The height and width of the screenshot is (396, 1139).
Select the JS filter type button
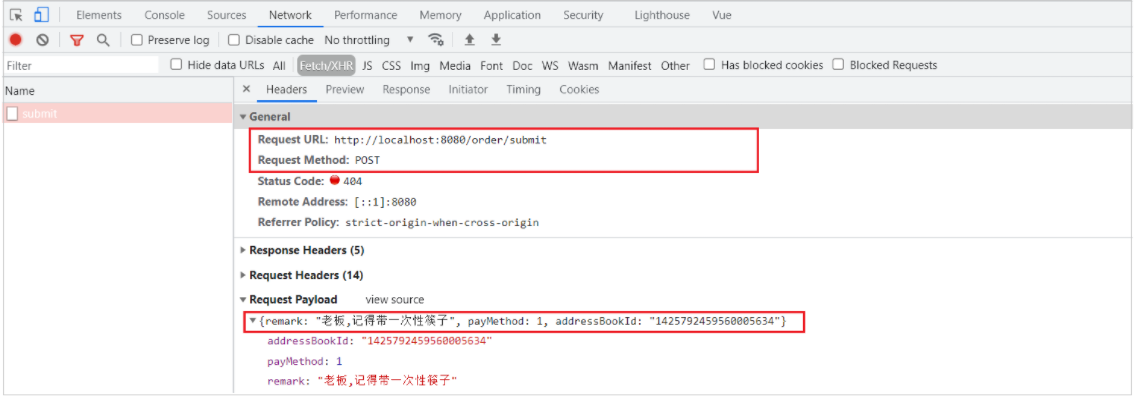click(368, 65)
